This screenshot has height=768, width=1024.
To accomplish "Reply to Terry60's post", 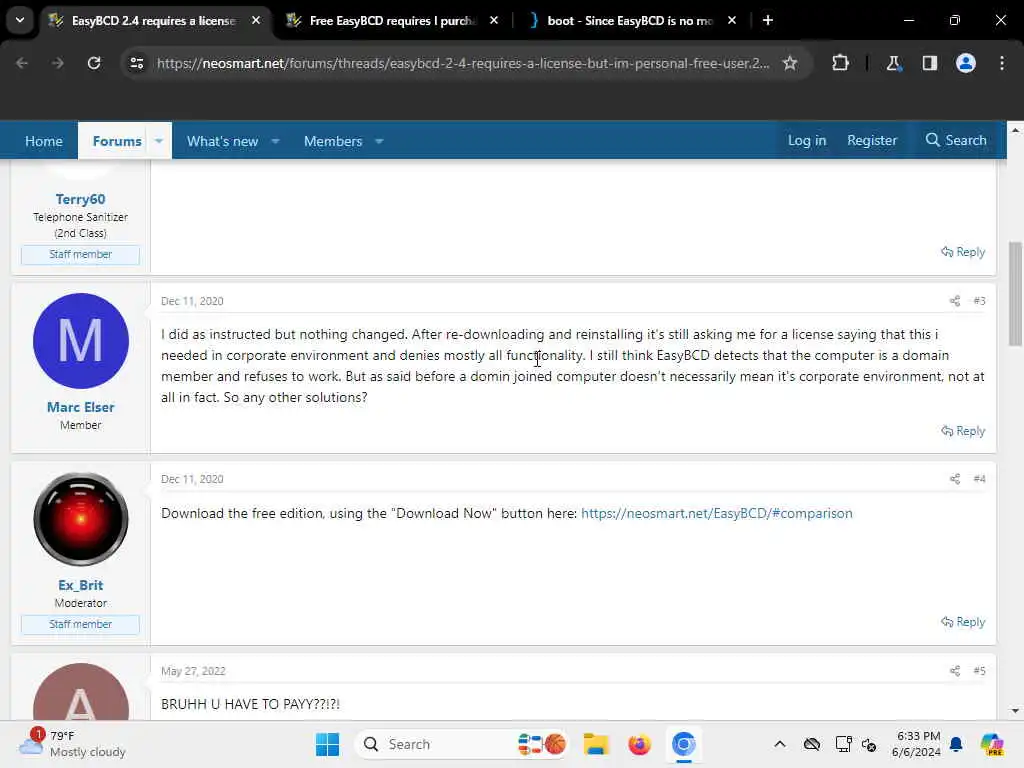I will 963,252.
